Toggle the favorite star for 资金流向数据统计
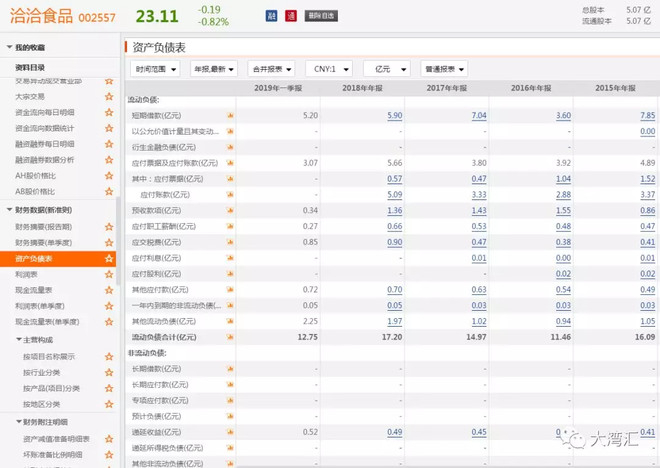Screen dimensions: 660x468 point(109,128)
